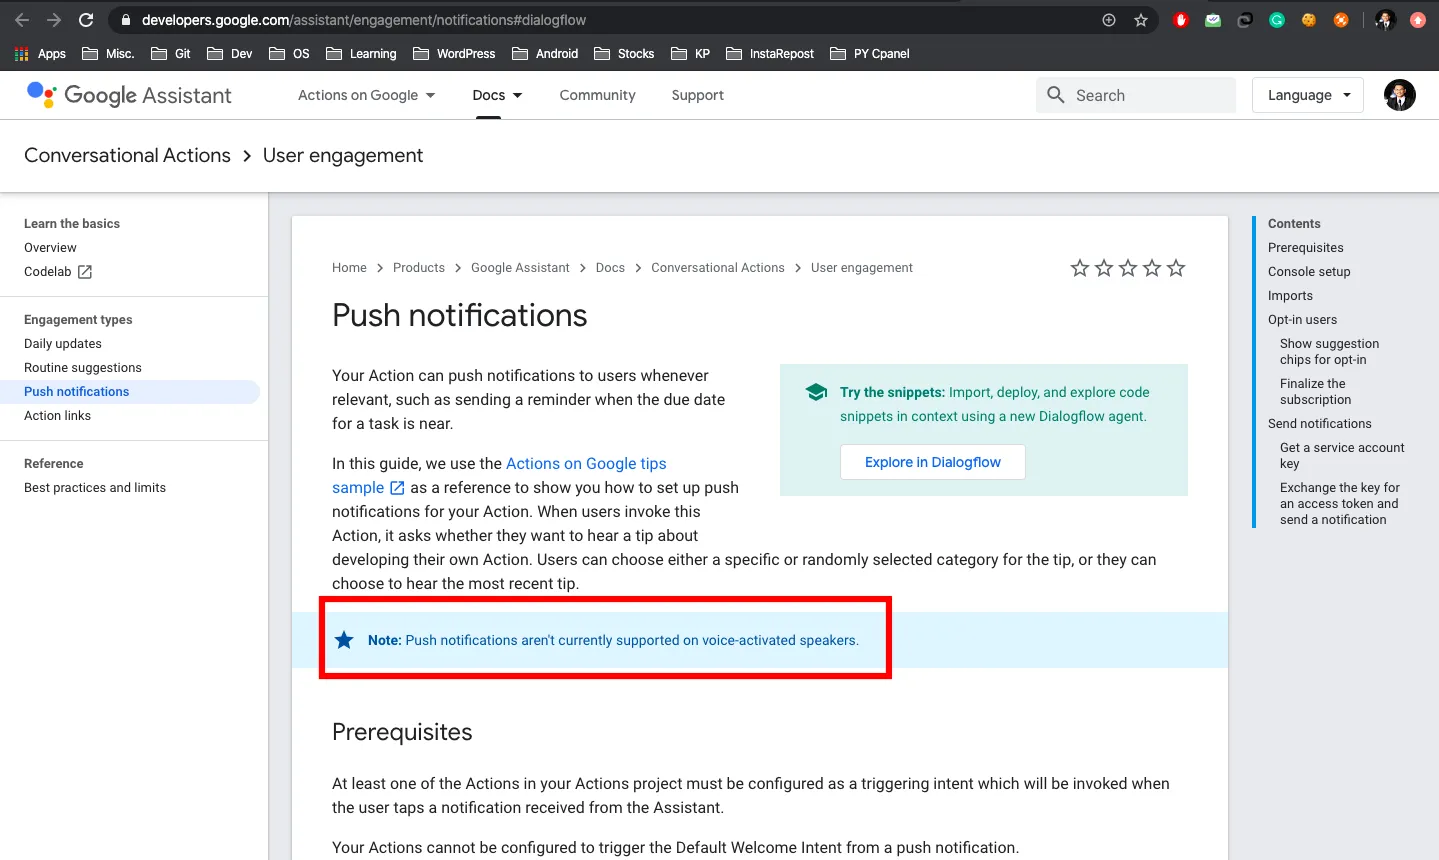Viewport: 1439px width, 860px height.
Task: Click User engagement in the page header
Action: pyautogui.click(x=343, y=155)
